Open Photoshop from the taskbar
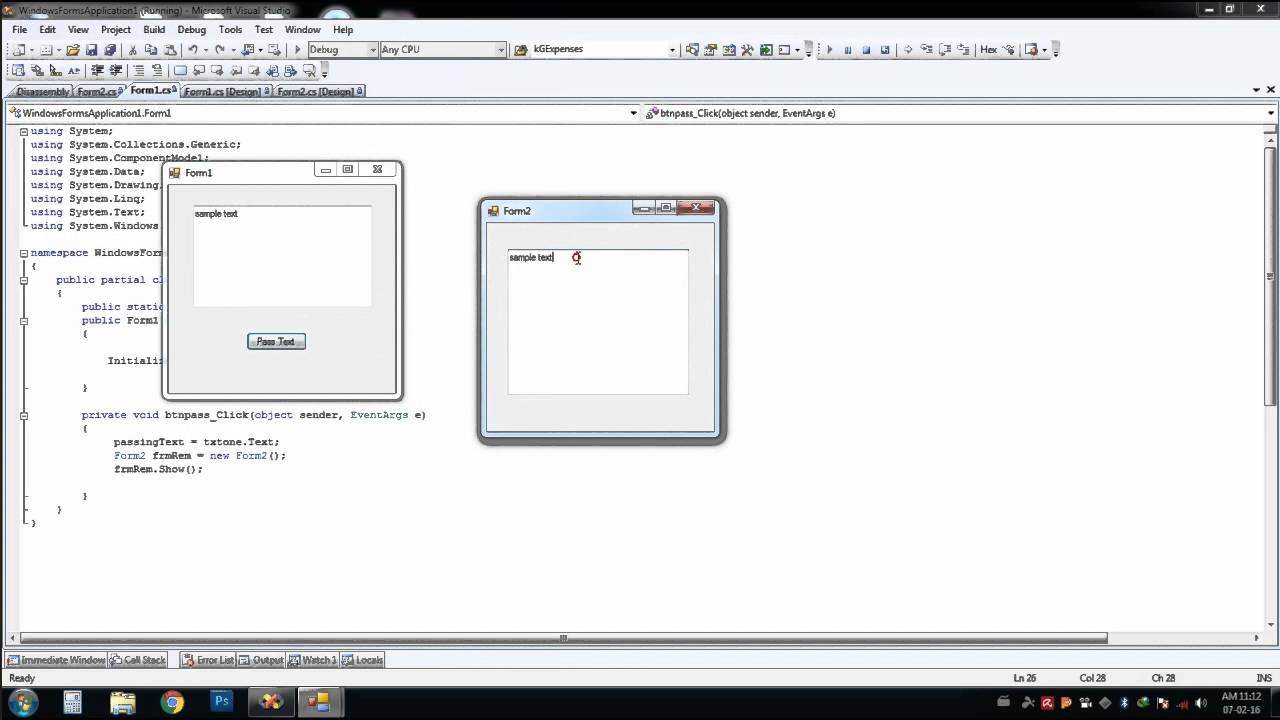Screen dimensions: 1280x720 (x=222, y=702)
